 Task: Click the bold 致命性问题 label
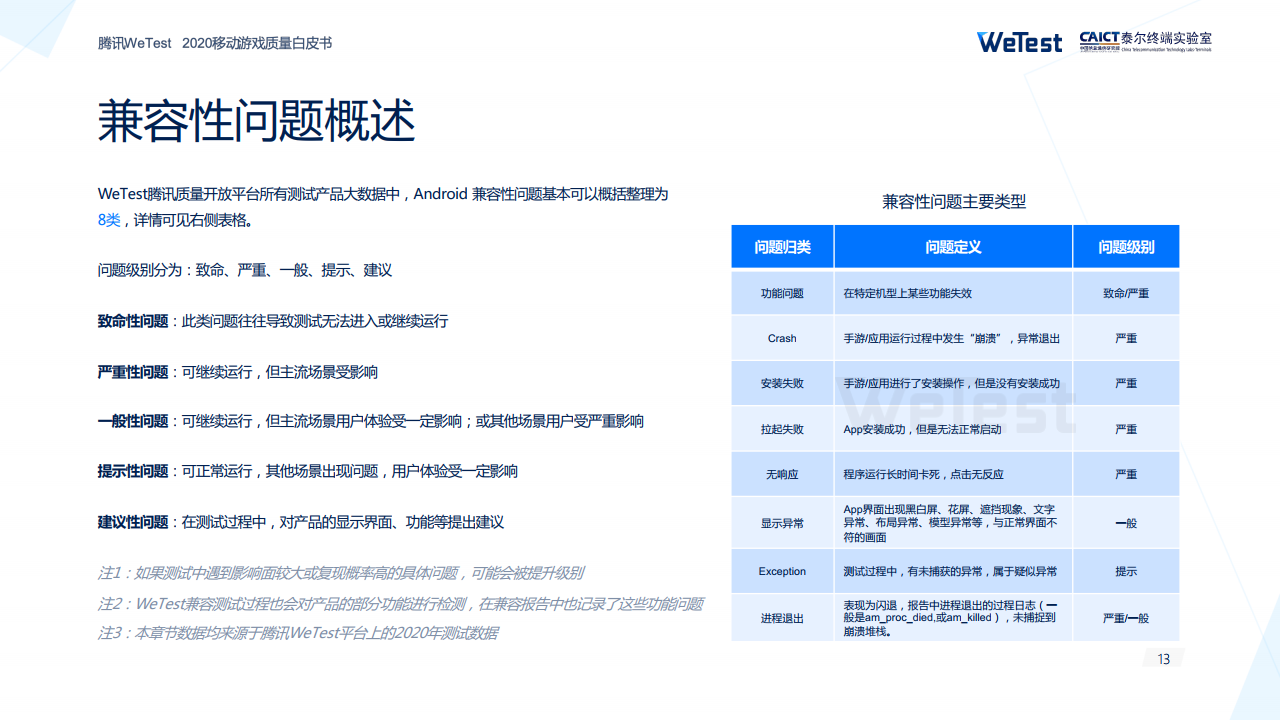point(133,321)
